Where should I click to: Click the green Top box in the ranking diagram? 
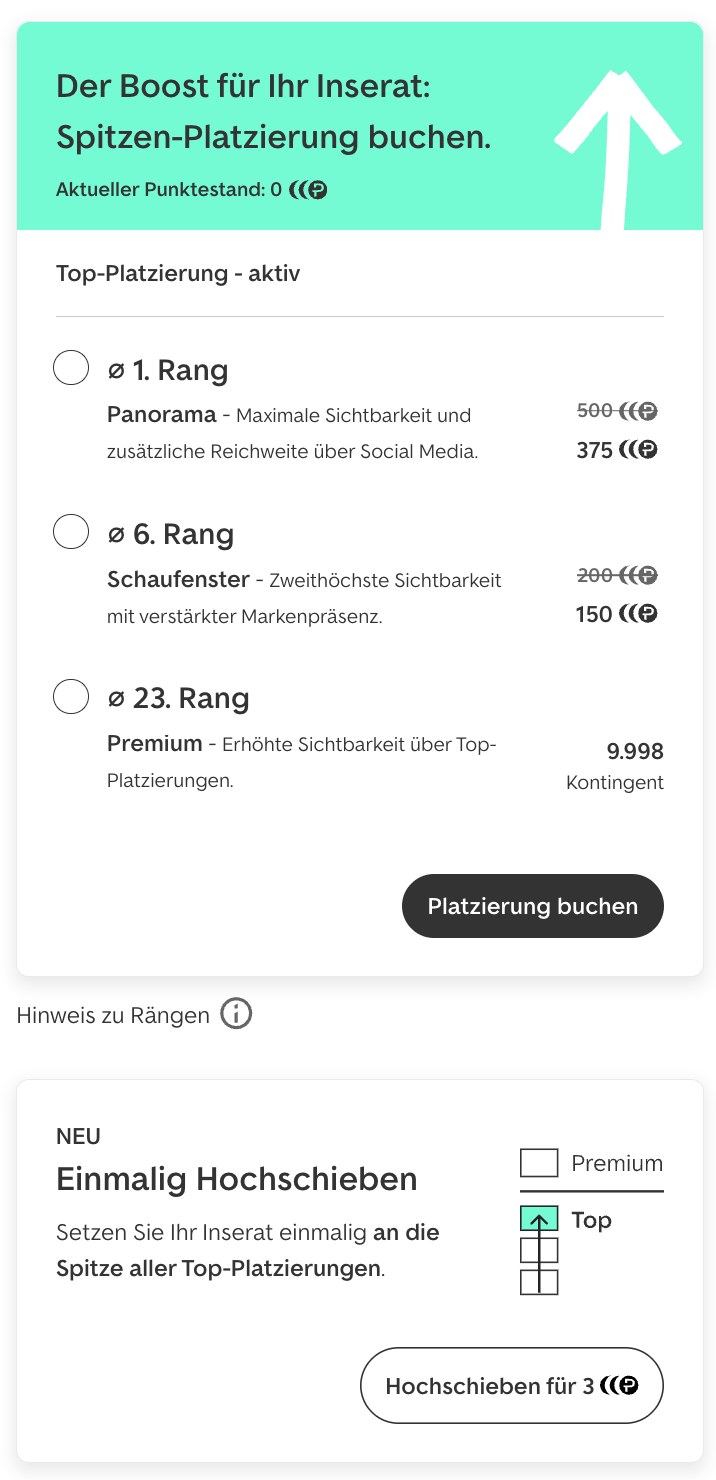[x=538, y=1220]
